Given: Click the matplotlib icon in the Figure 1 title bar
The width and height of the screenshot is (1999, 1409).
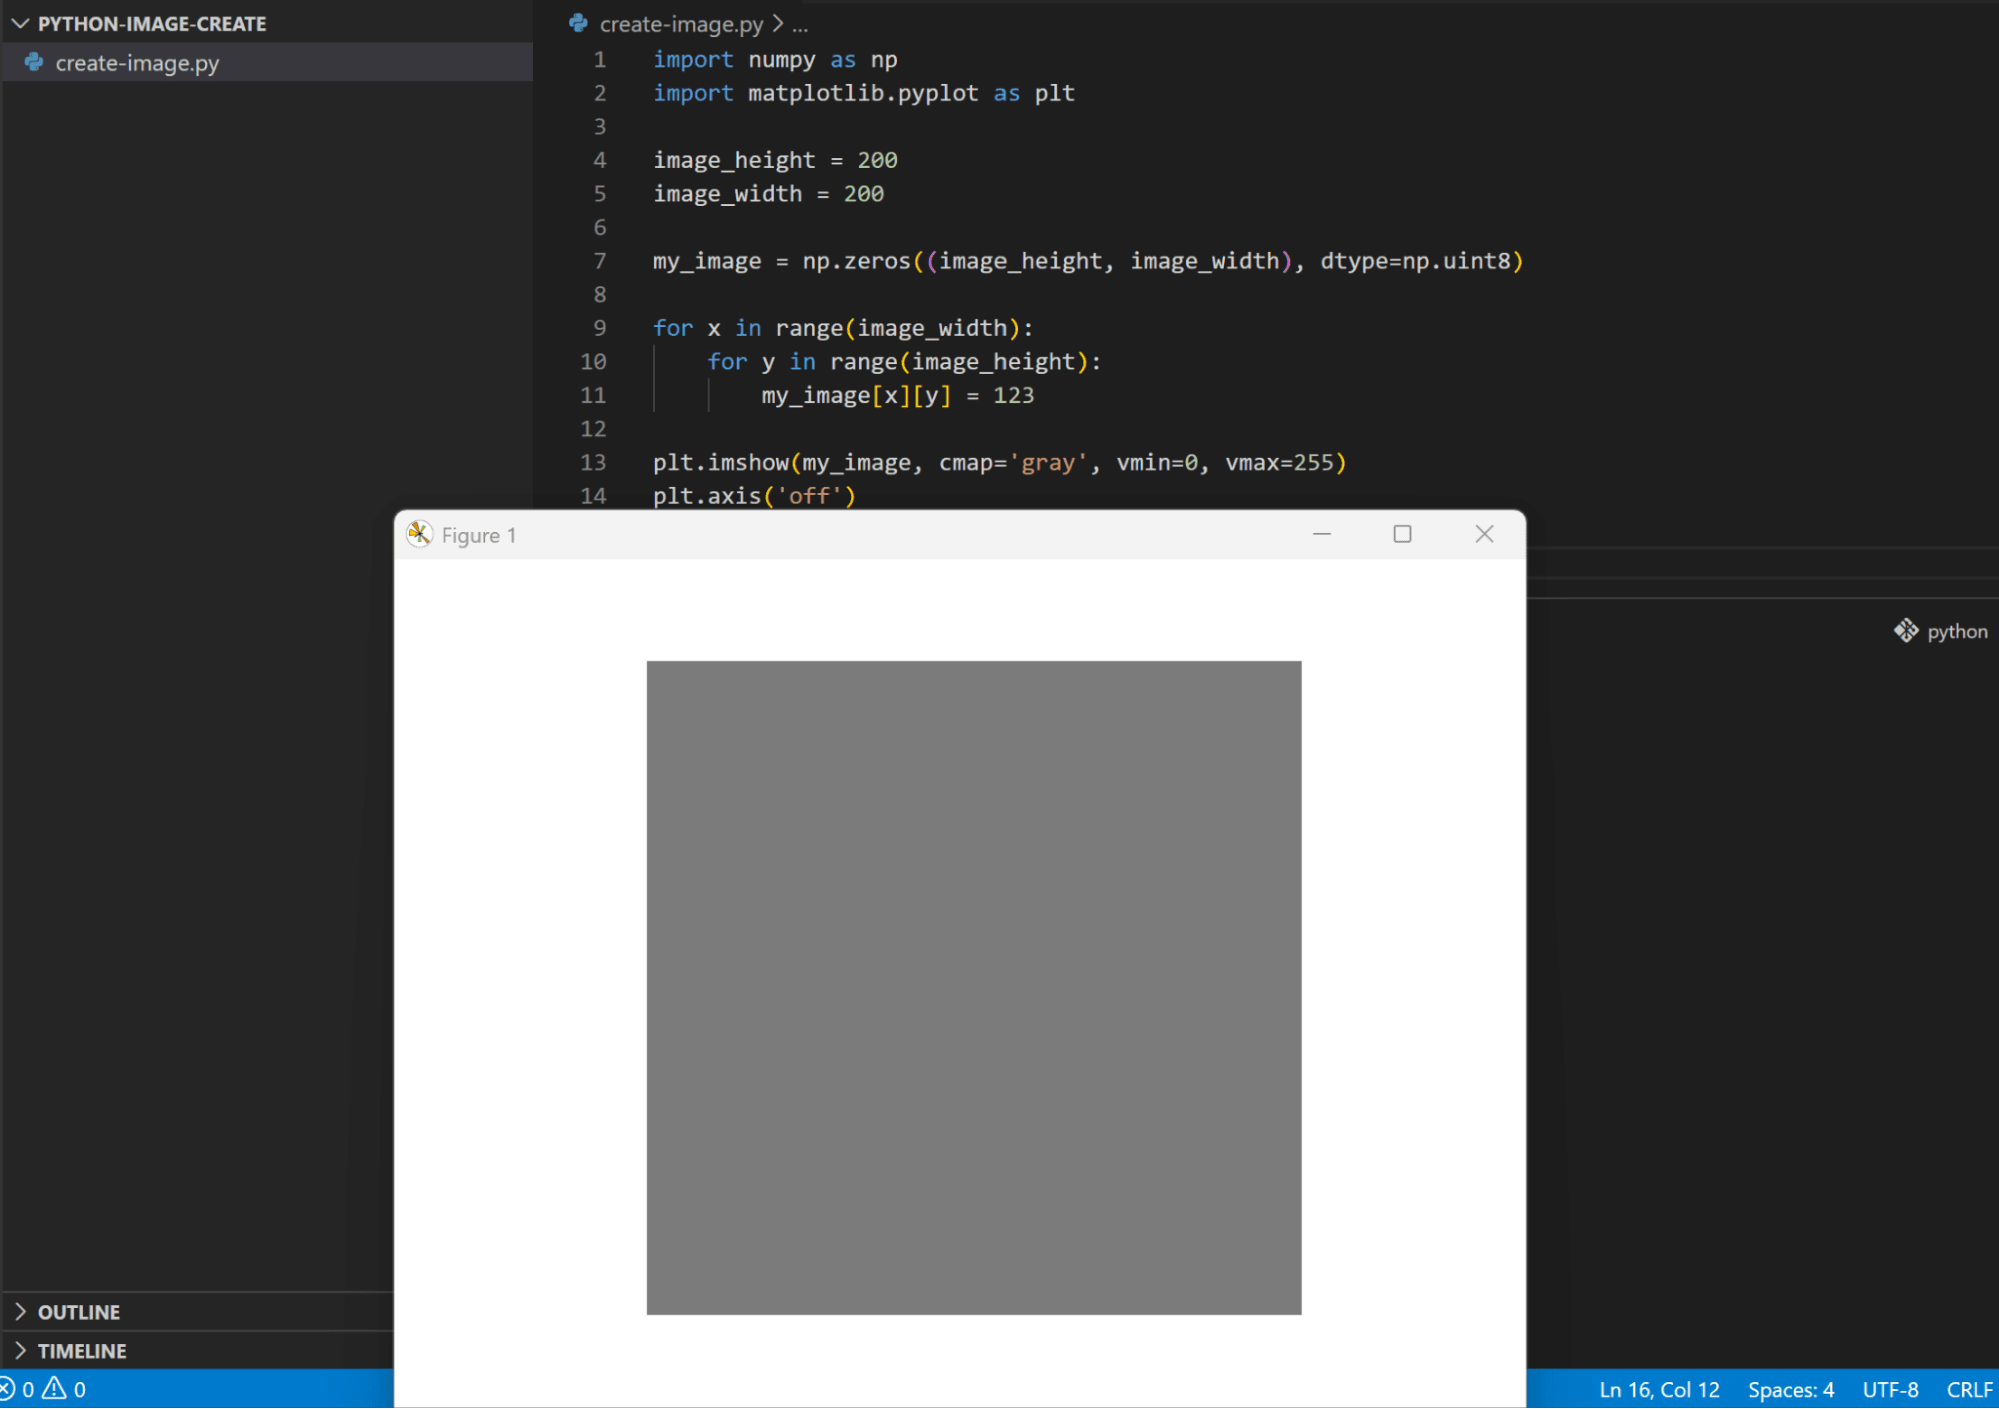Looking at the screenshot, I should coord(419,535).
